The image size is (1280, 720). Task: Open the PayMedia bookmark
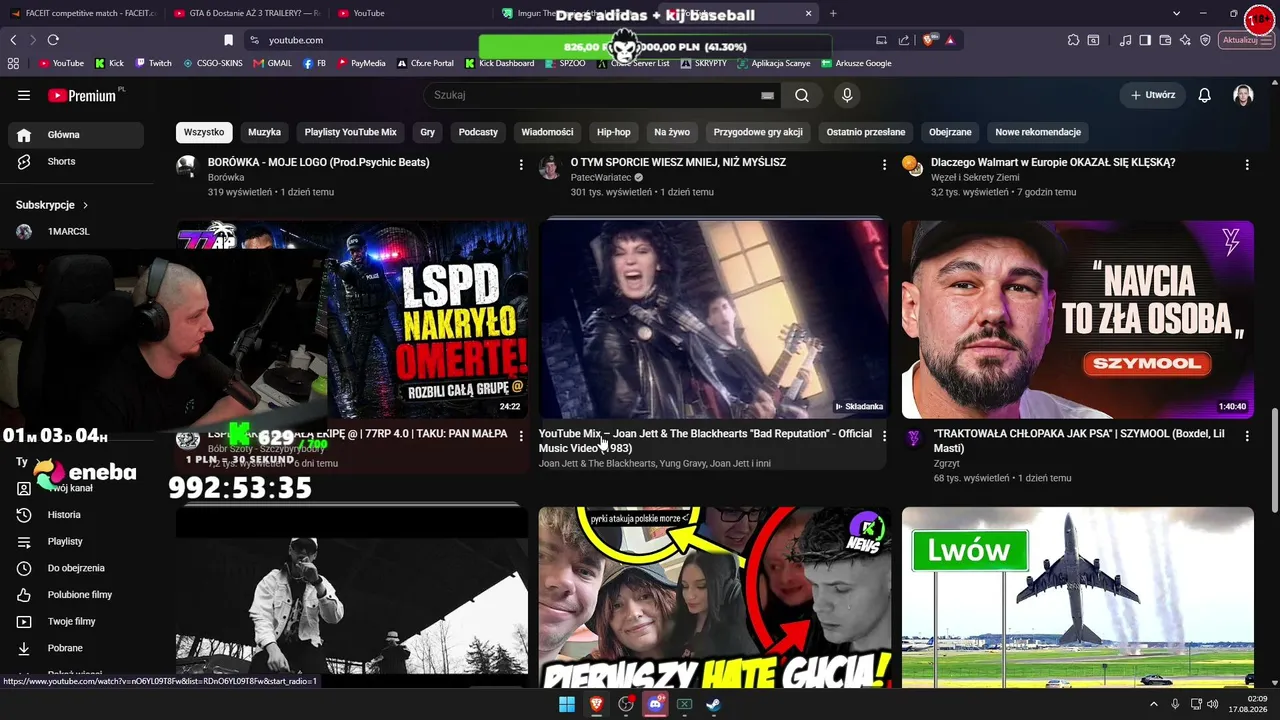pyautogui.click(x=361, y=63)
